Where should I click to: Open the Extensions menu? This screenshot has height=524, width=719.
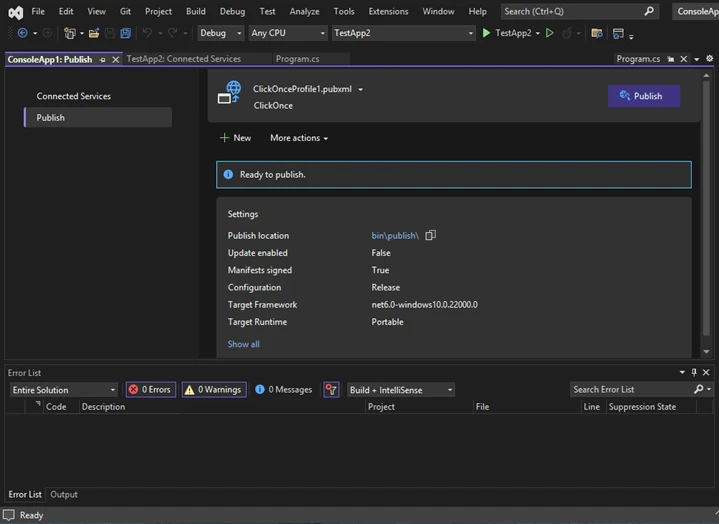(x=388, y=11)
